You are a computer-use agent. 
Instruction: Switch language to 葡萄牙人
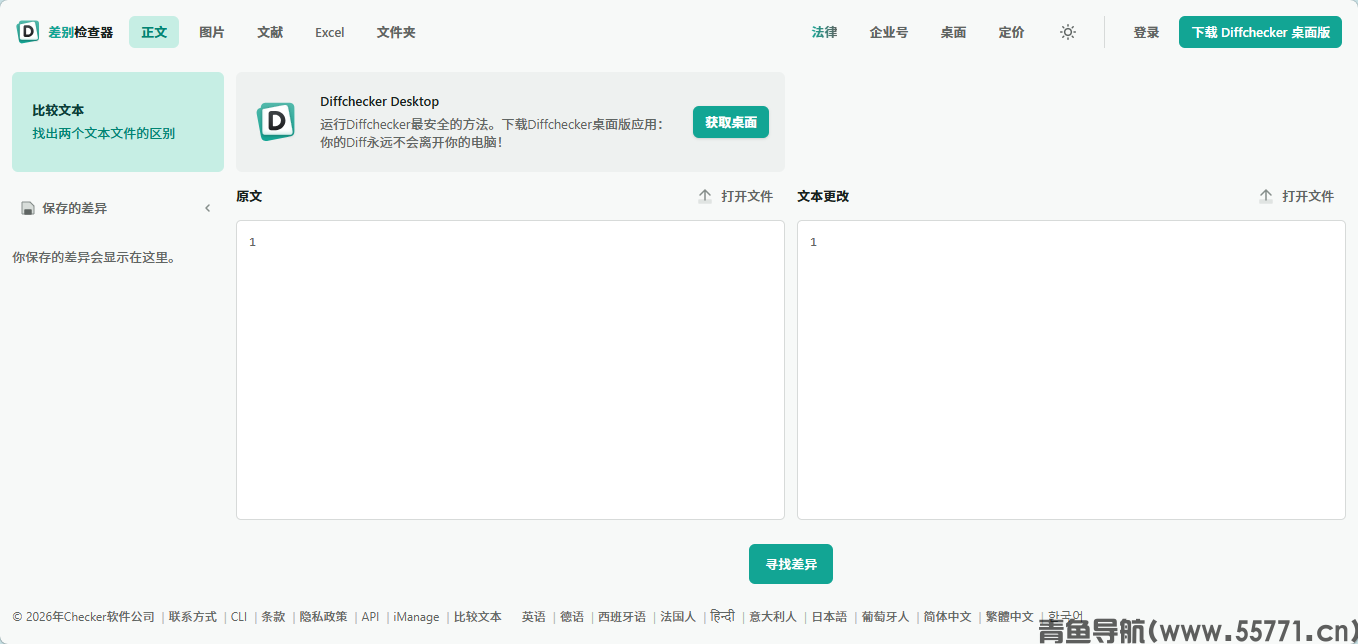point(886,617)
